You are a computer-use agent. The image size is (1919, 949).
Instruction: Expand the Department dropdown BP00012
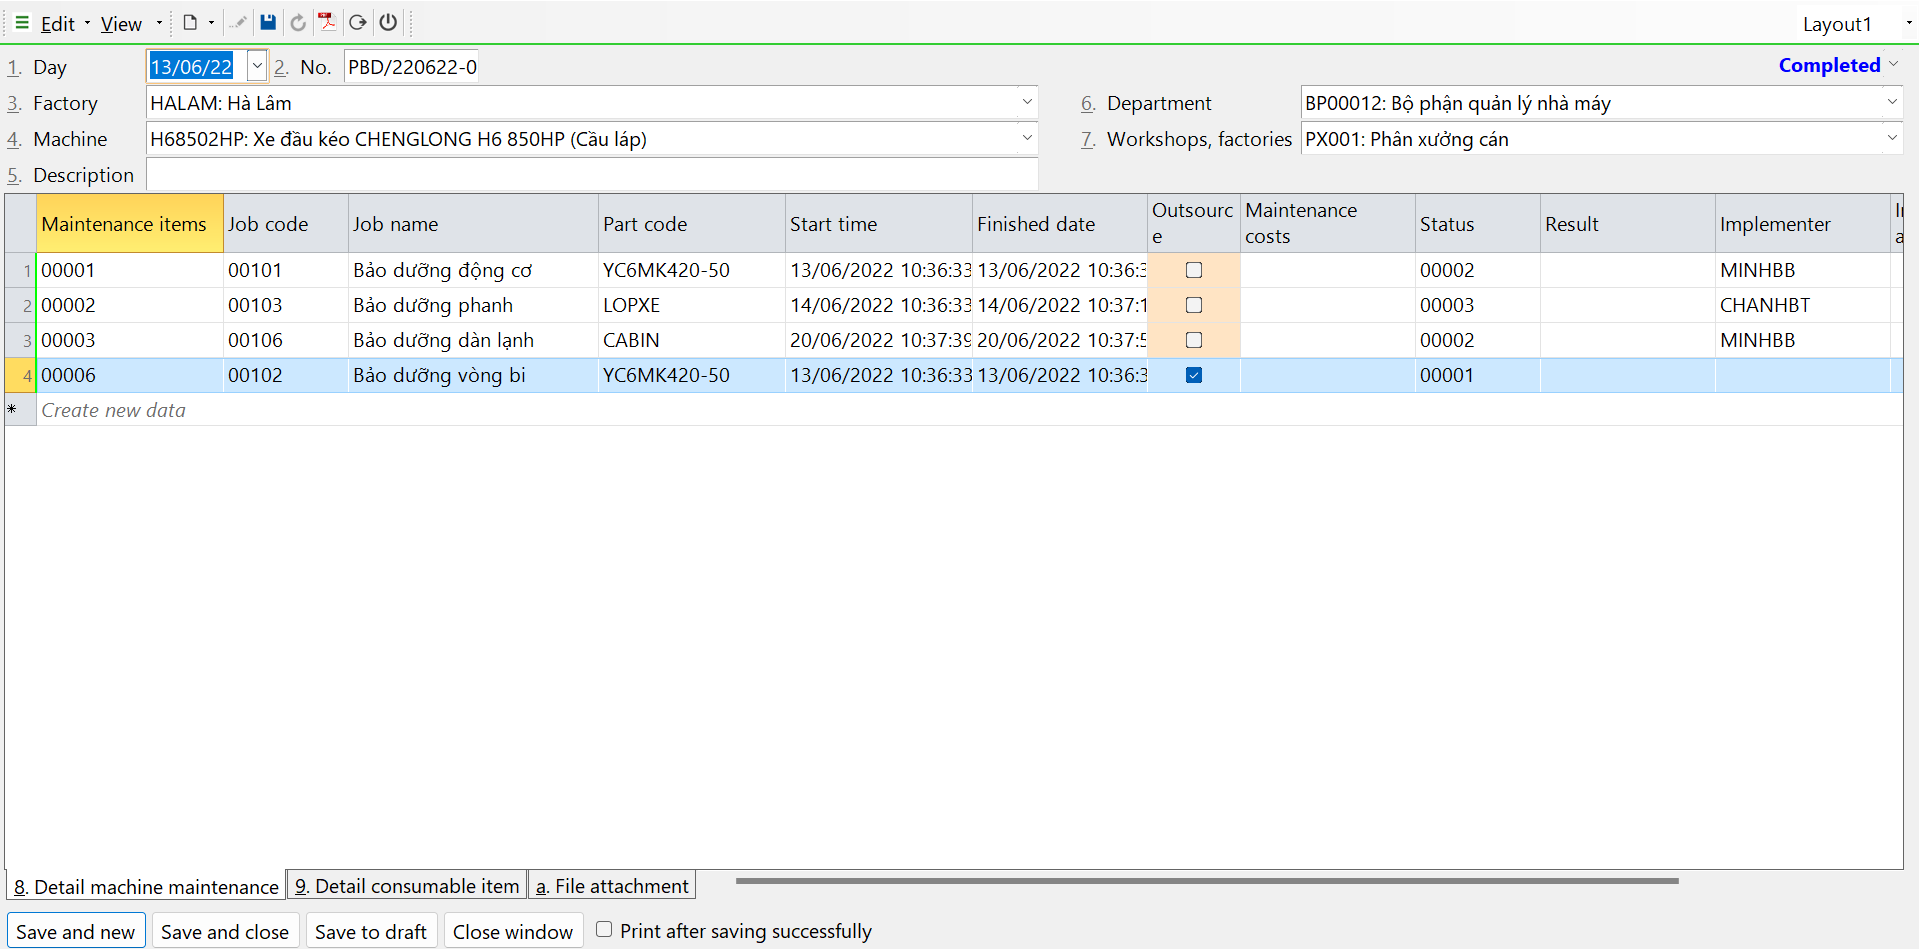point(1893,102)
